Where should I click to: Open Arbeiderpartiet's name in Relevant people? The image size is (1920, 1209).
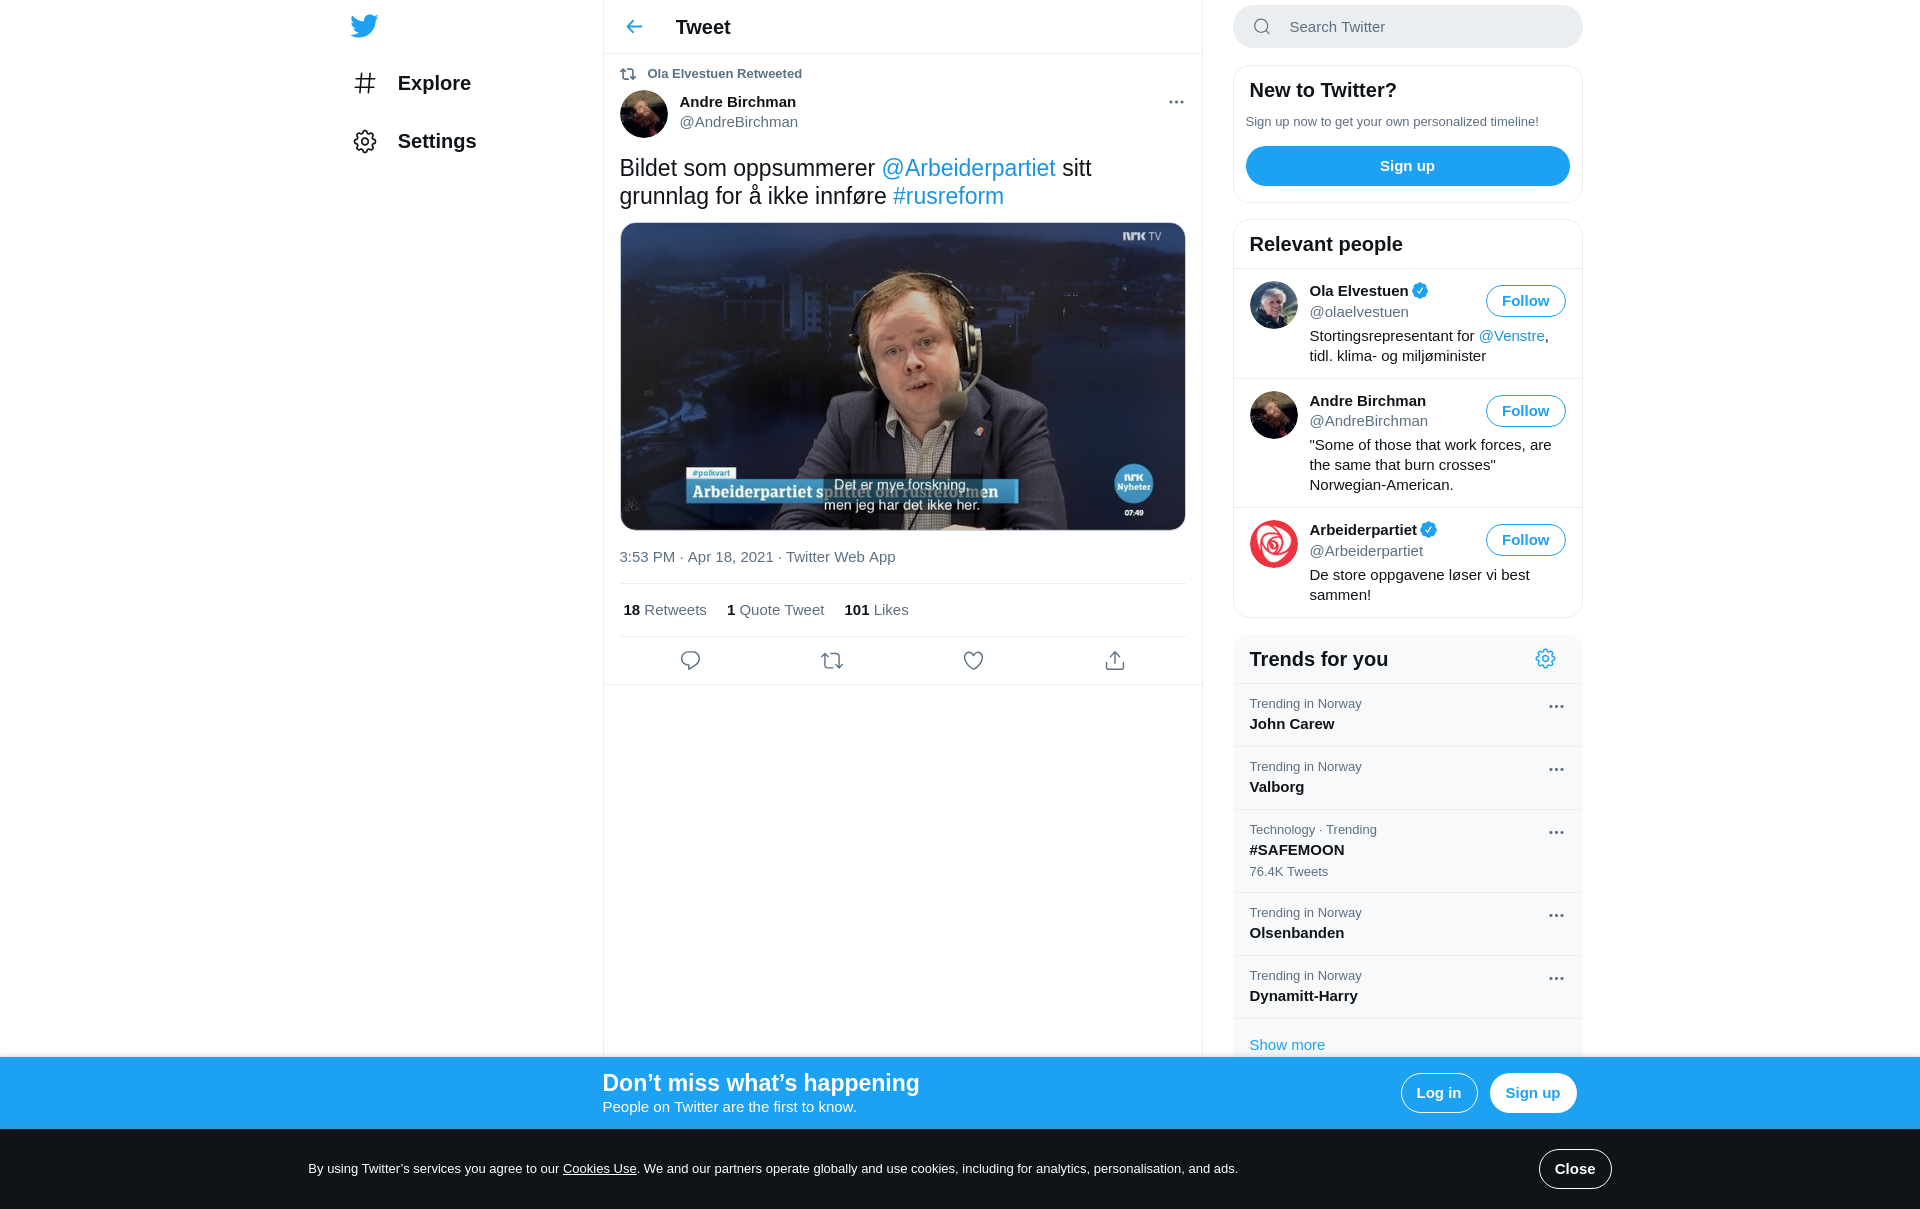pyautogui.click(x=1363, y=530)
